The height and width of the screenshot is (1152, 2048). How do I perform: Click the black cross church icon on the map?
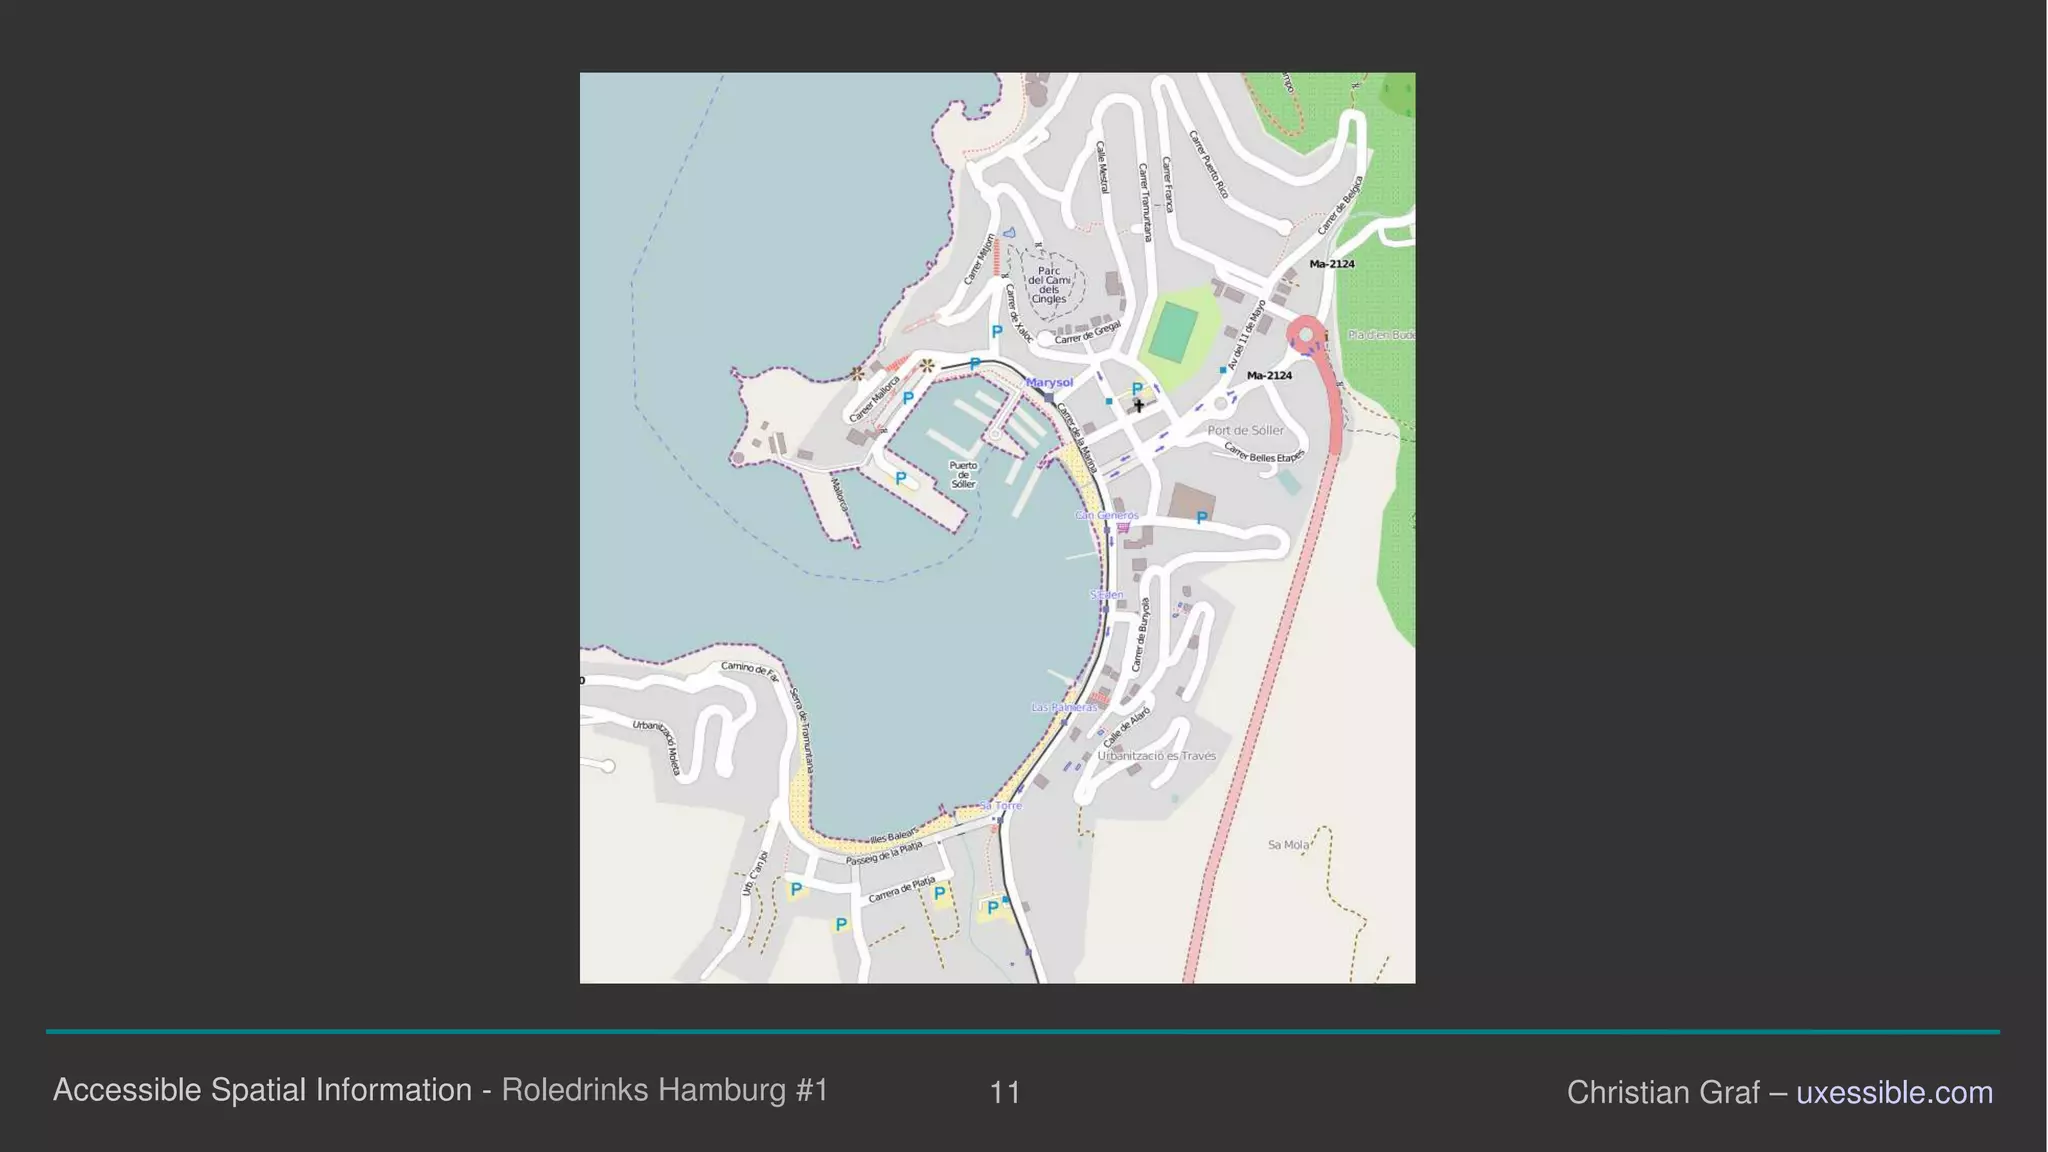1138,406
